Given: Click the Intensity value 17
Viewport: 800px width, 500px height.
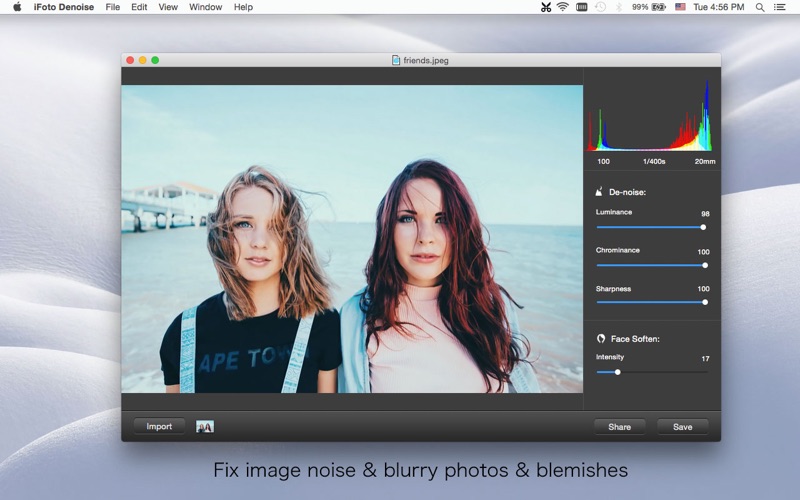Looking at the screenshot, I should 705,359.
